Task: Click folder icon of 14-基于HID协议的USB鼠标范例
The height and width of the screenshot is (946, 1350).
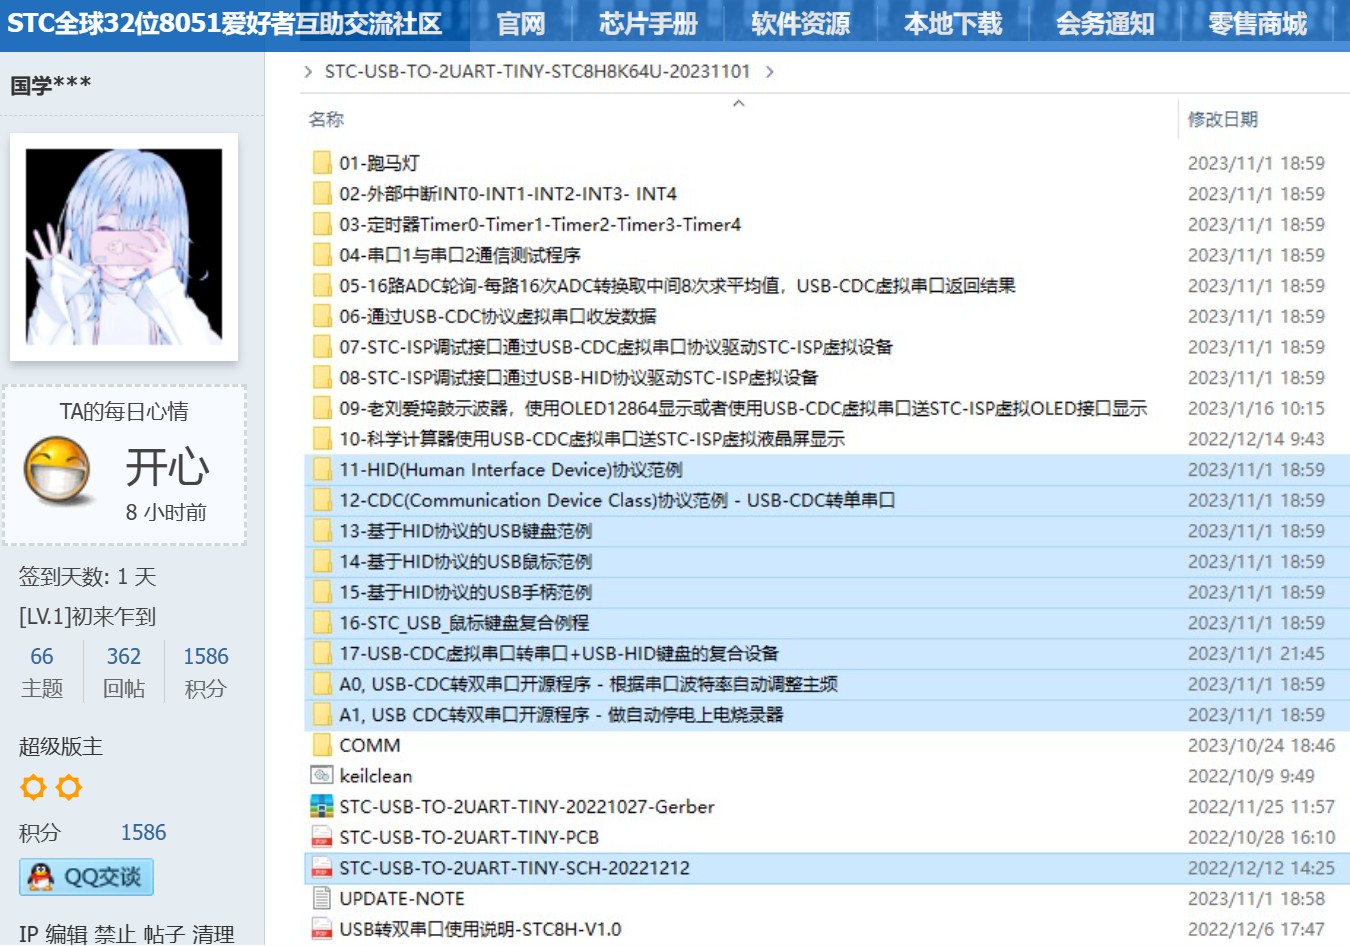Action: 322,562
